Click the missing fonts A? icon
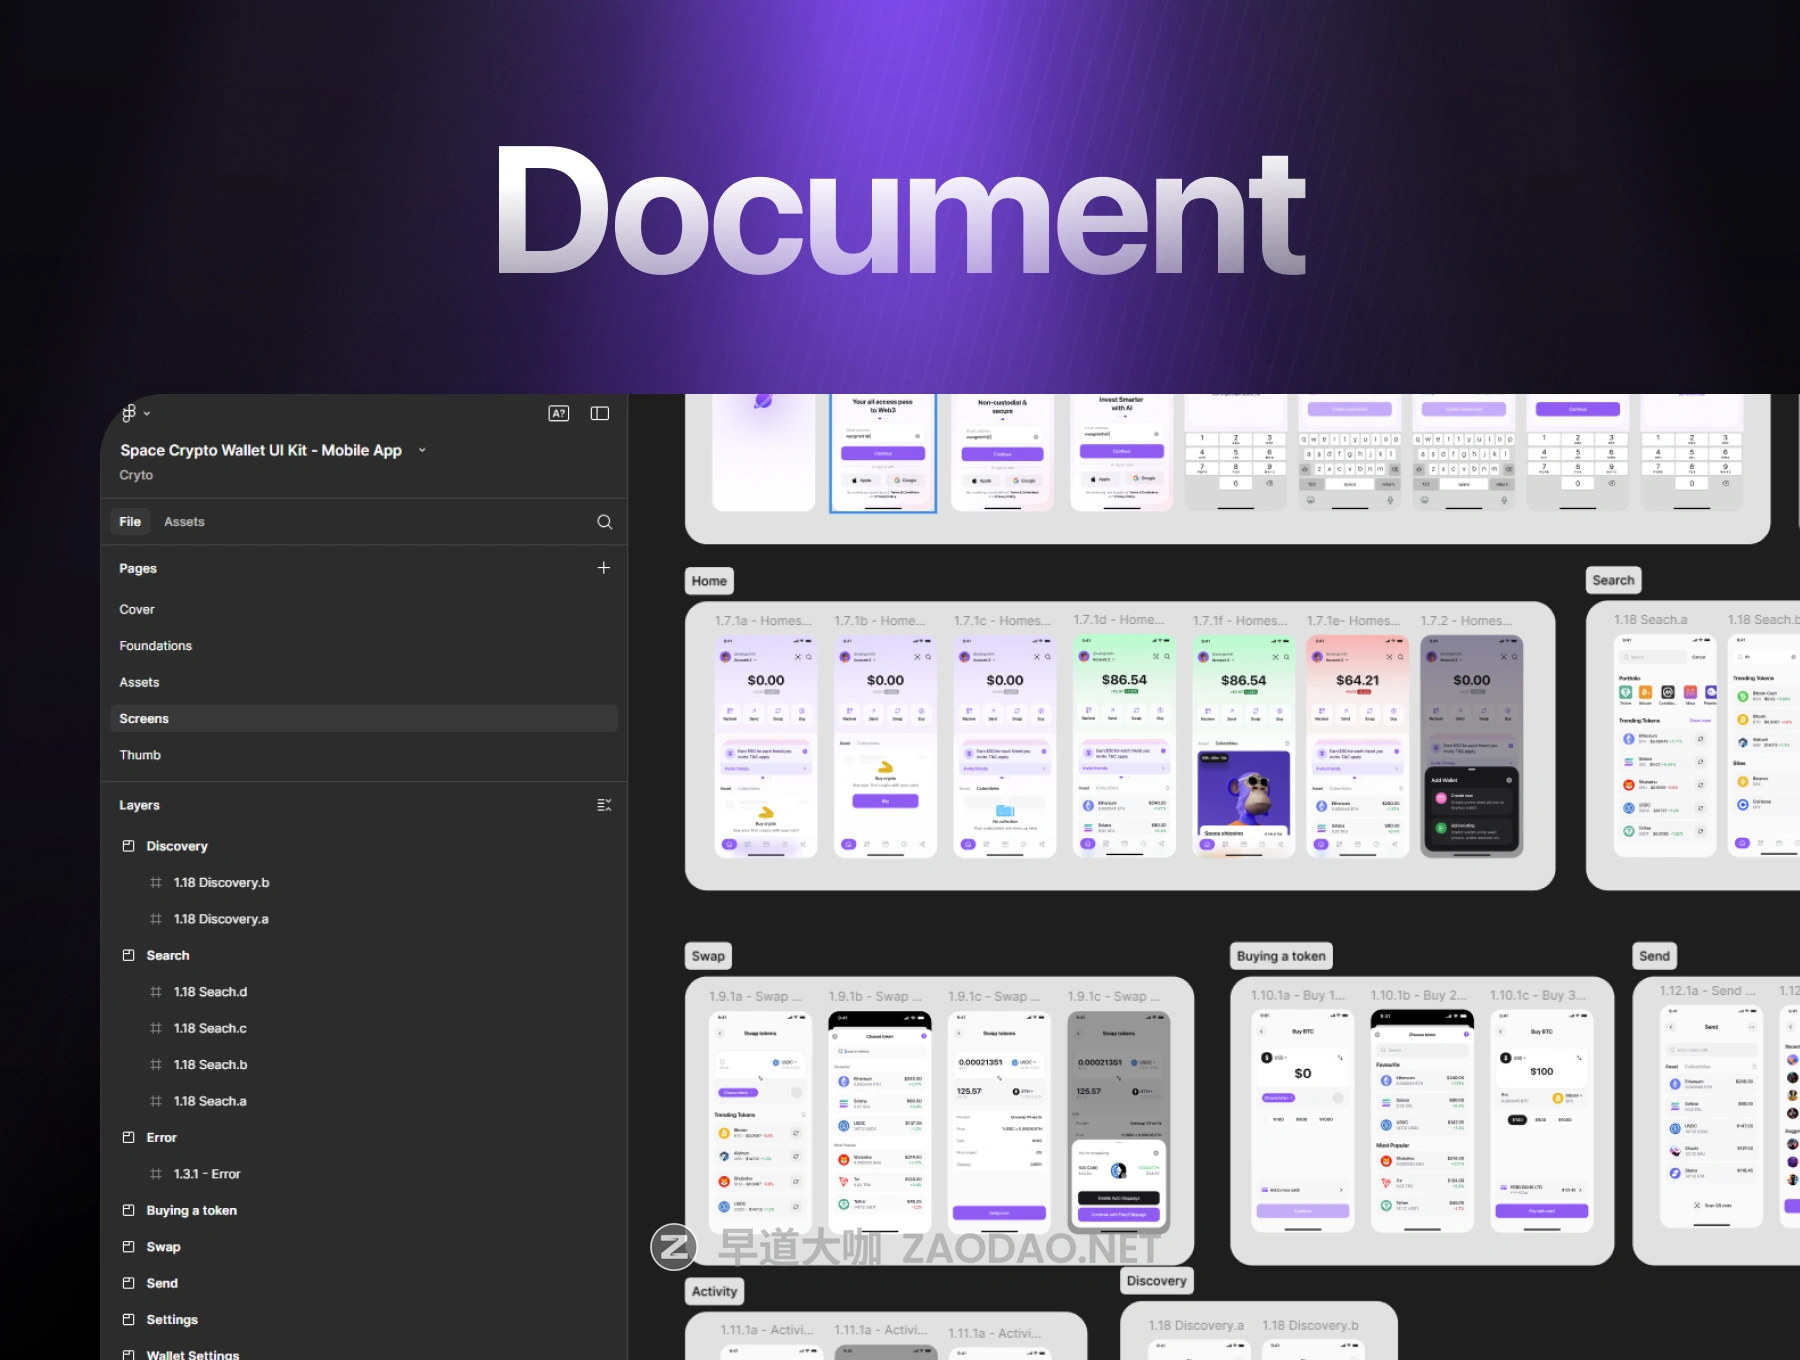This screenshot has height=1360, width=1800. (x=559, y=413)
